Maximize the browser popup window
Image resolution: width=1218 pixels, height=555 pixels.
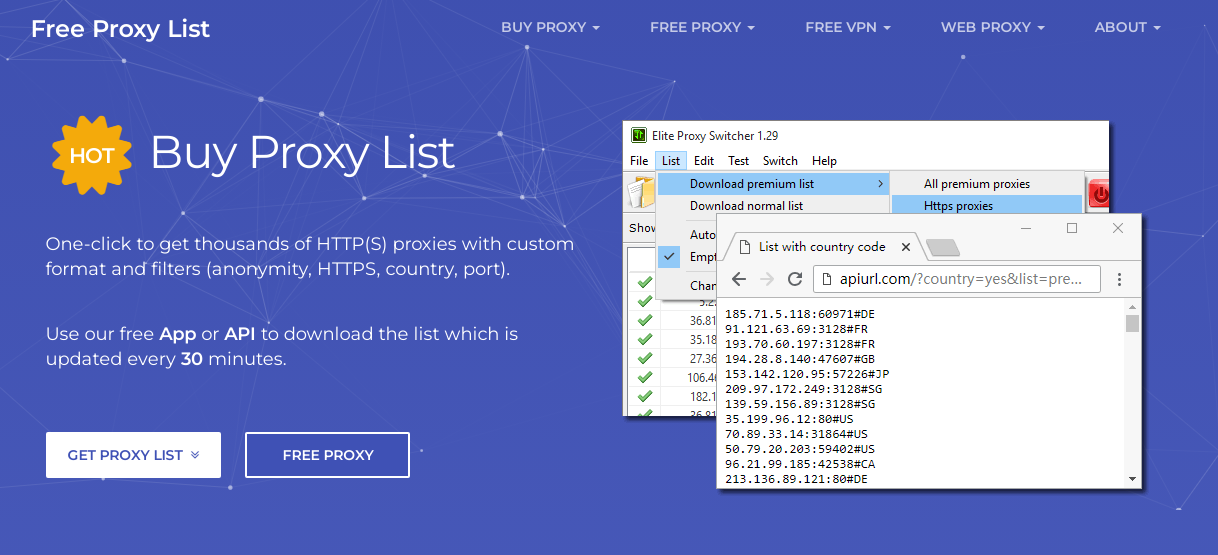tap(1072, 228)
